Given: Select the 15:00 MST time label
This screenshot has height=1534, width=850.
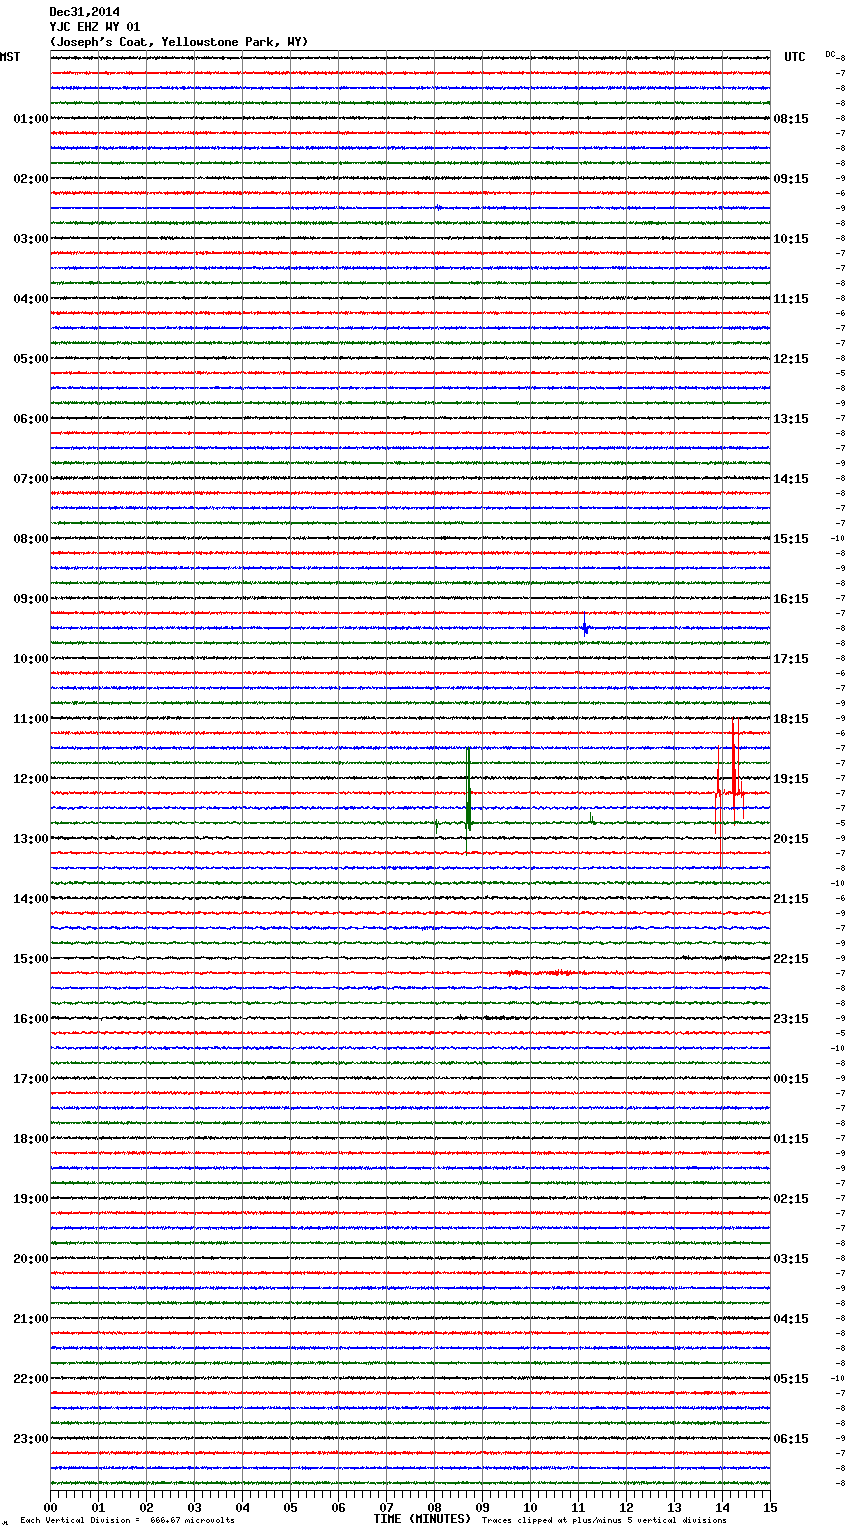Looking at the screenshot, I should point(31,959).
